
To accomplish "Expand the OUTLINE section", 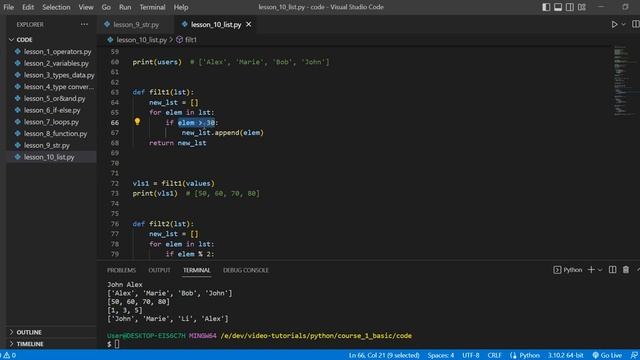I will tap(29, 332).
